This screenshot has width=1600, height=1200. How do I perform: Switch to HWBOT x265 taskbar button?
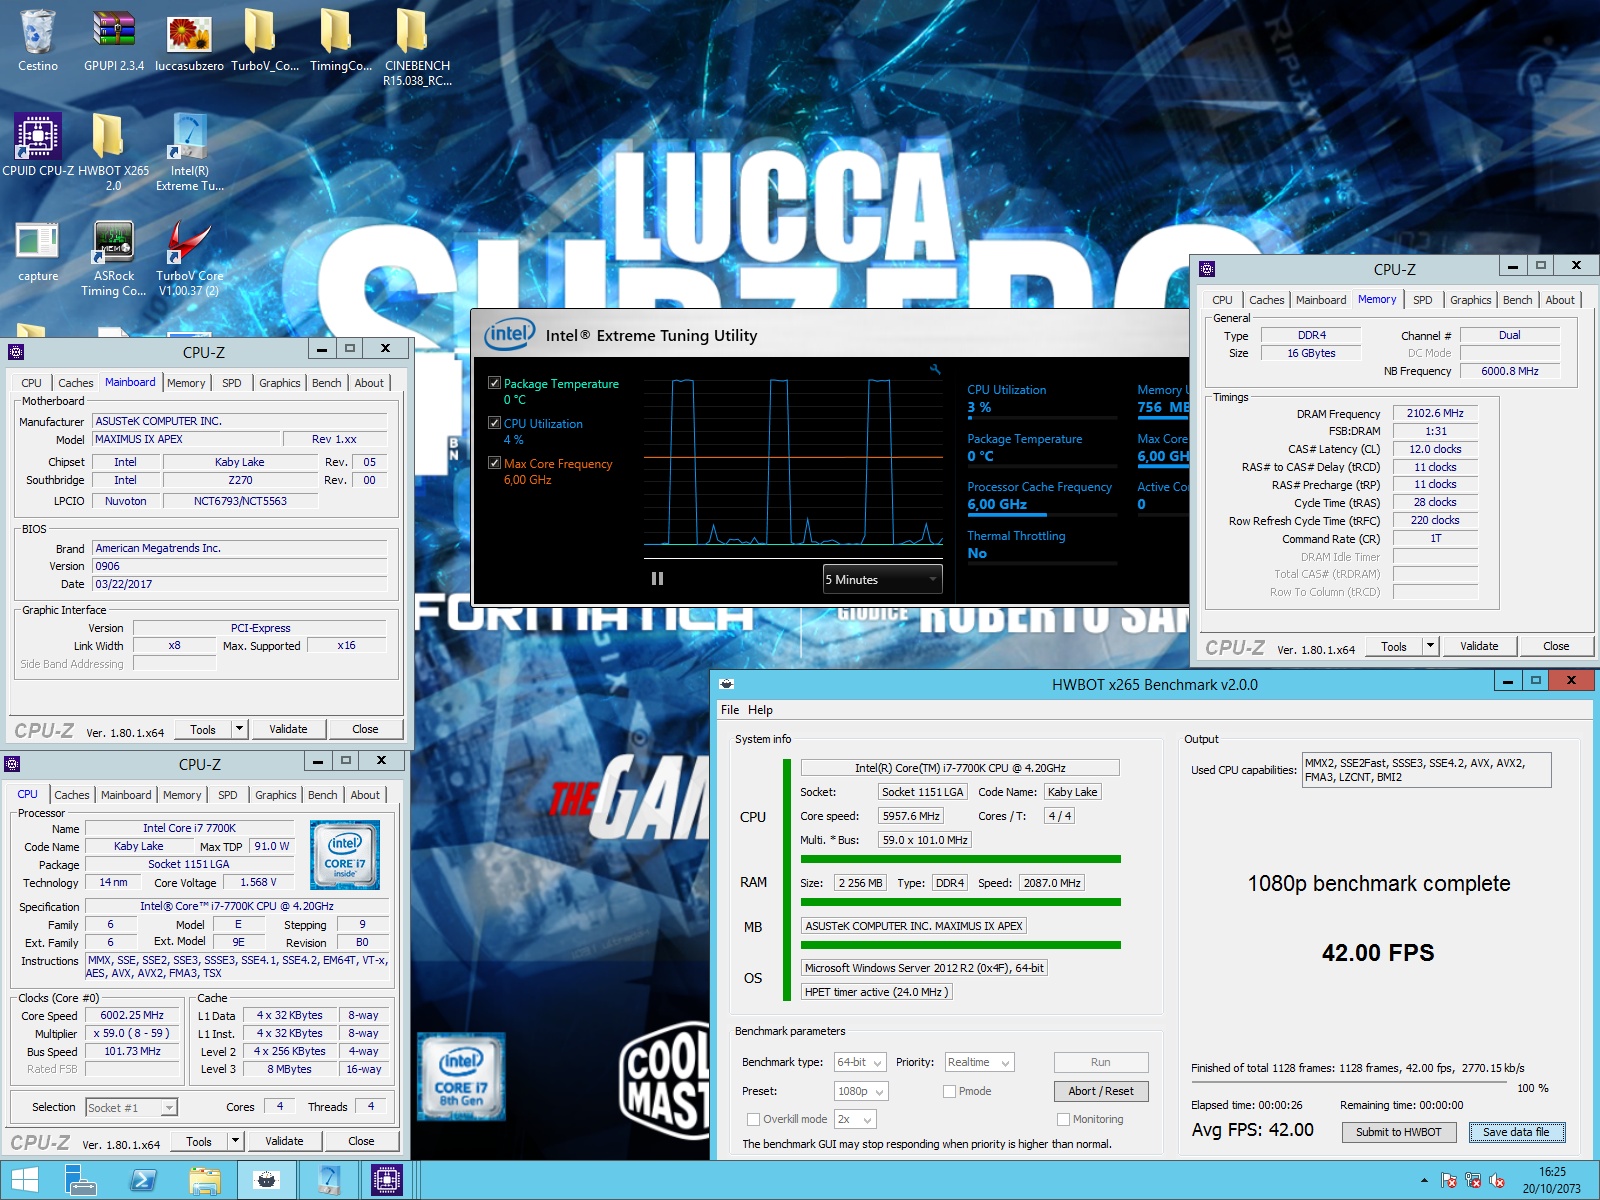266,1181
